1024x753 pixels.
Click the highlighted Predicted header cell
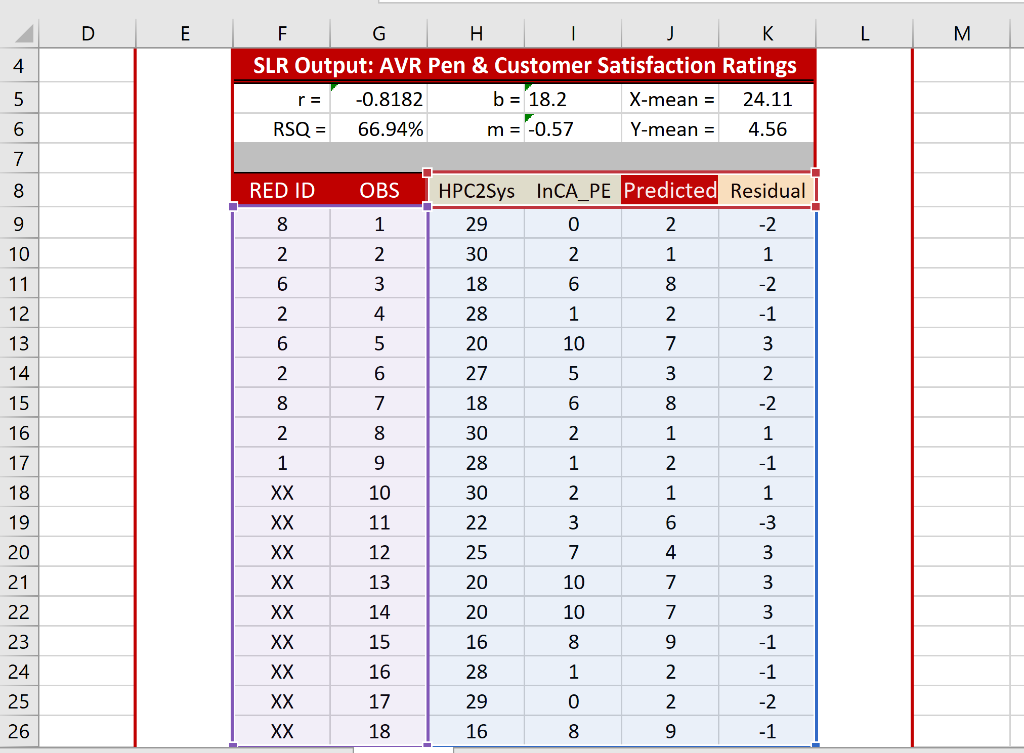click(670, 190)
